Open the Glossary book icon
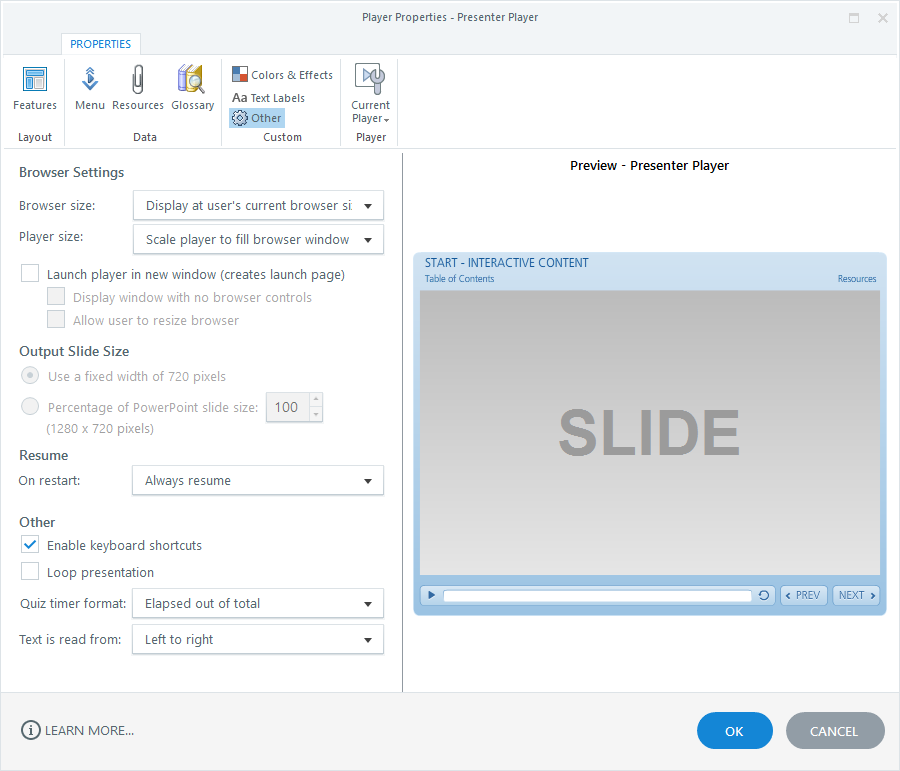The height and width of the screenshot is (771, 900). pyautogui.click(x=192, y=88)
